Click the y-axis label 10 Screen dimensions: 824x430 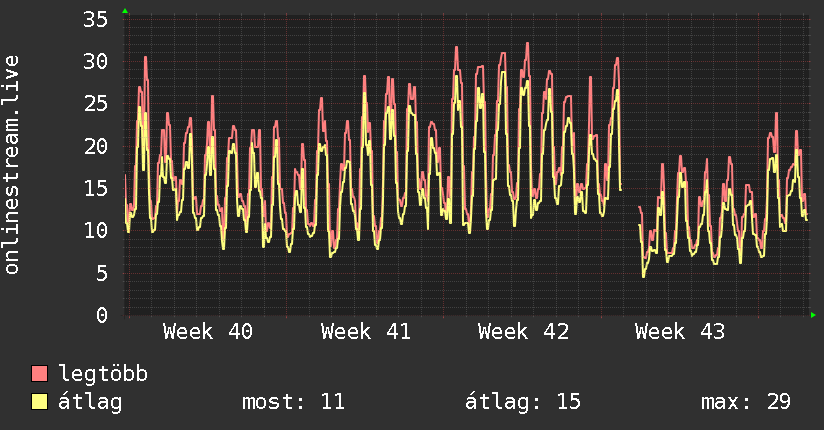[96, 230]
